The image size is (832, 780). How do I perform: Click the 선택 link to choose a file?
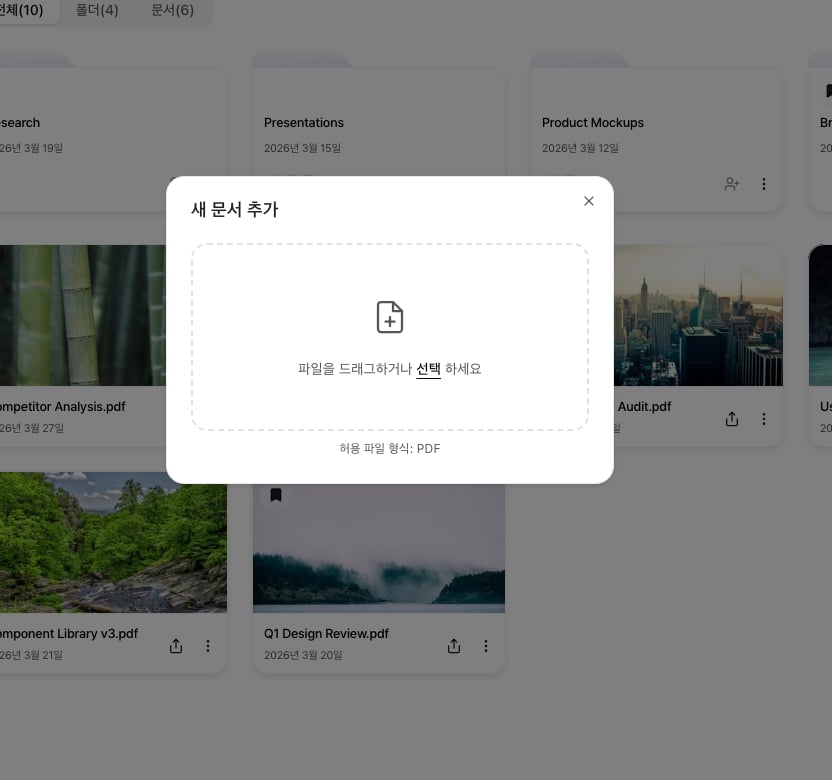428,369
